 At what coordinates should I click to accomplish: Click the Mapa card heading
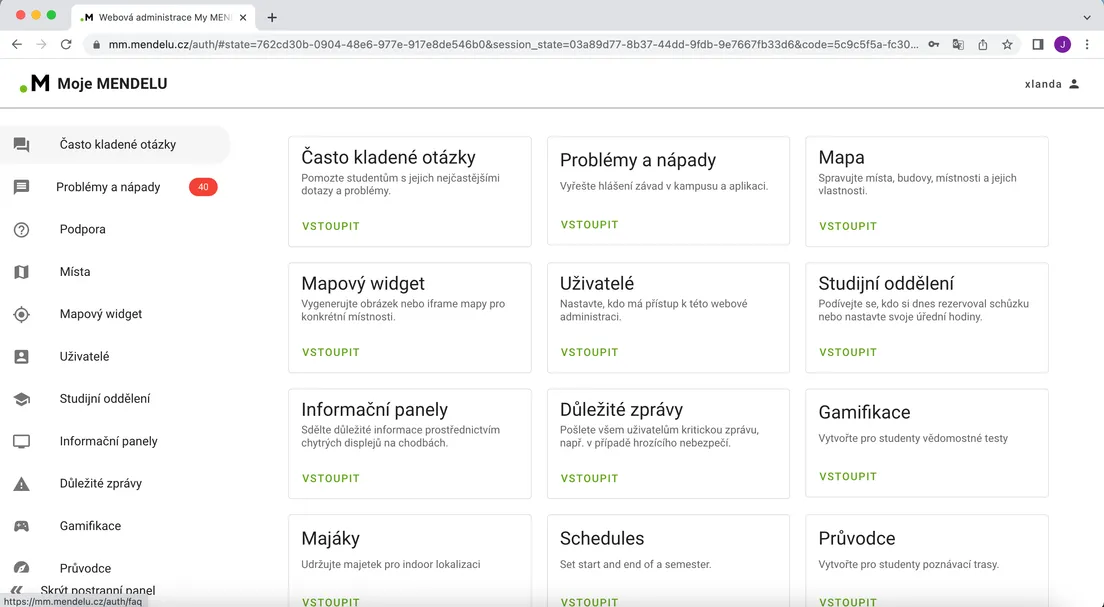pos(841,157)
